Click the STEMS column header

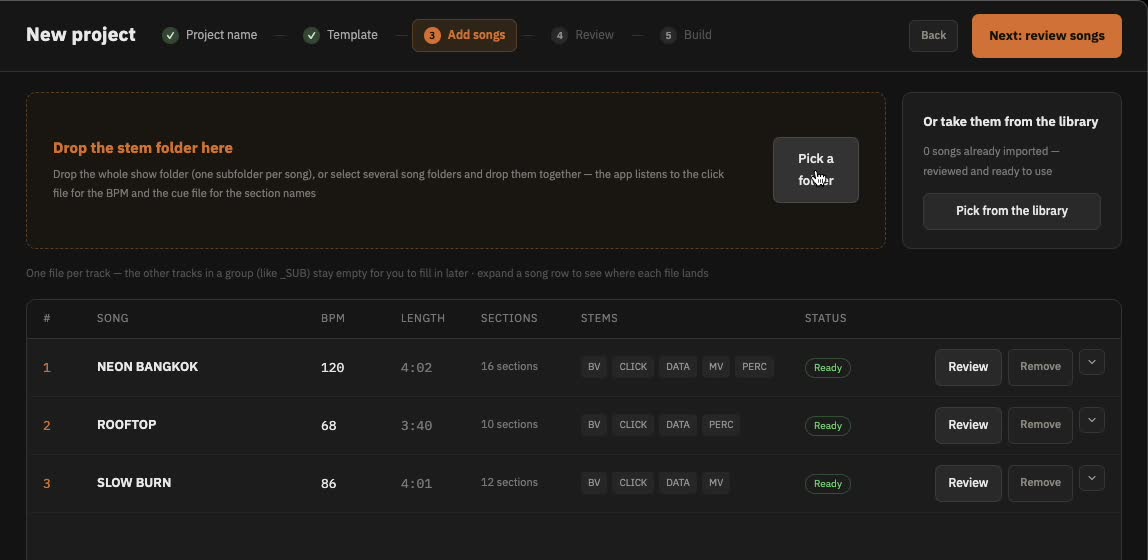(x=599, y=318)
